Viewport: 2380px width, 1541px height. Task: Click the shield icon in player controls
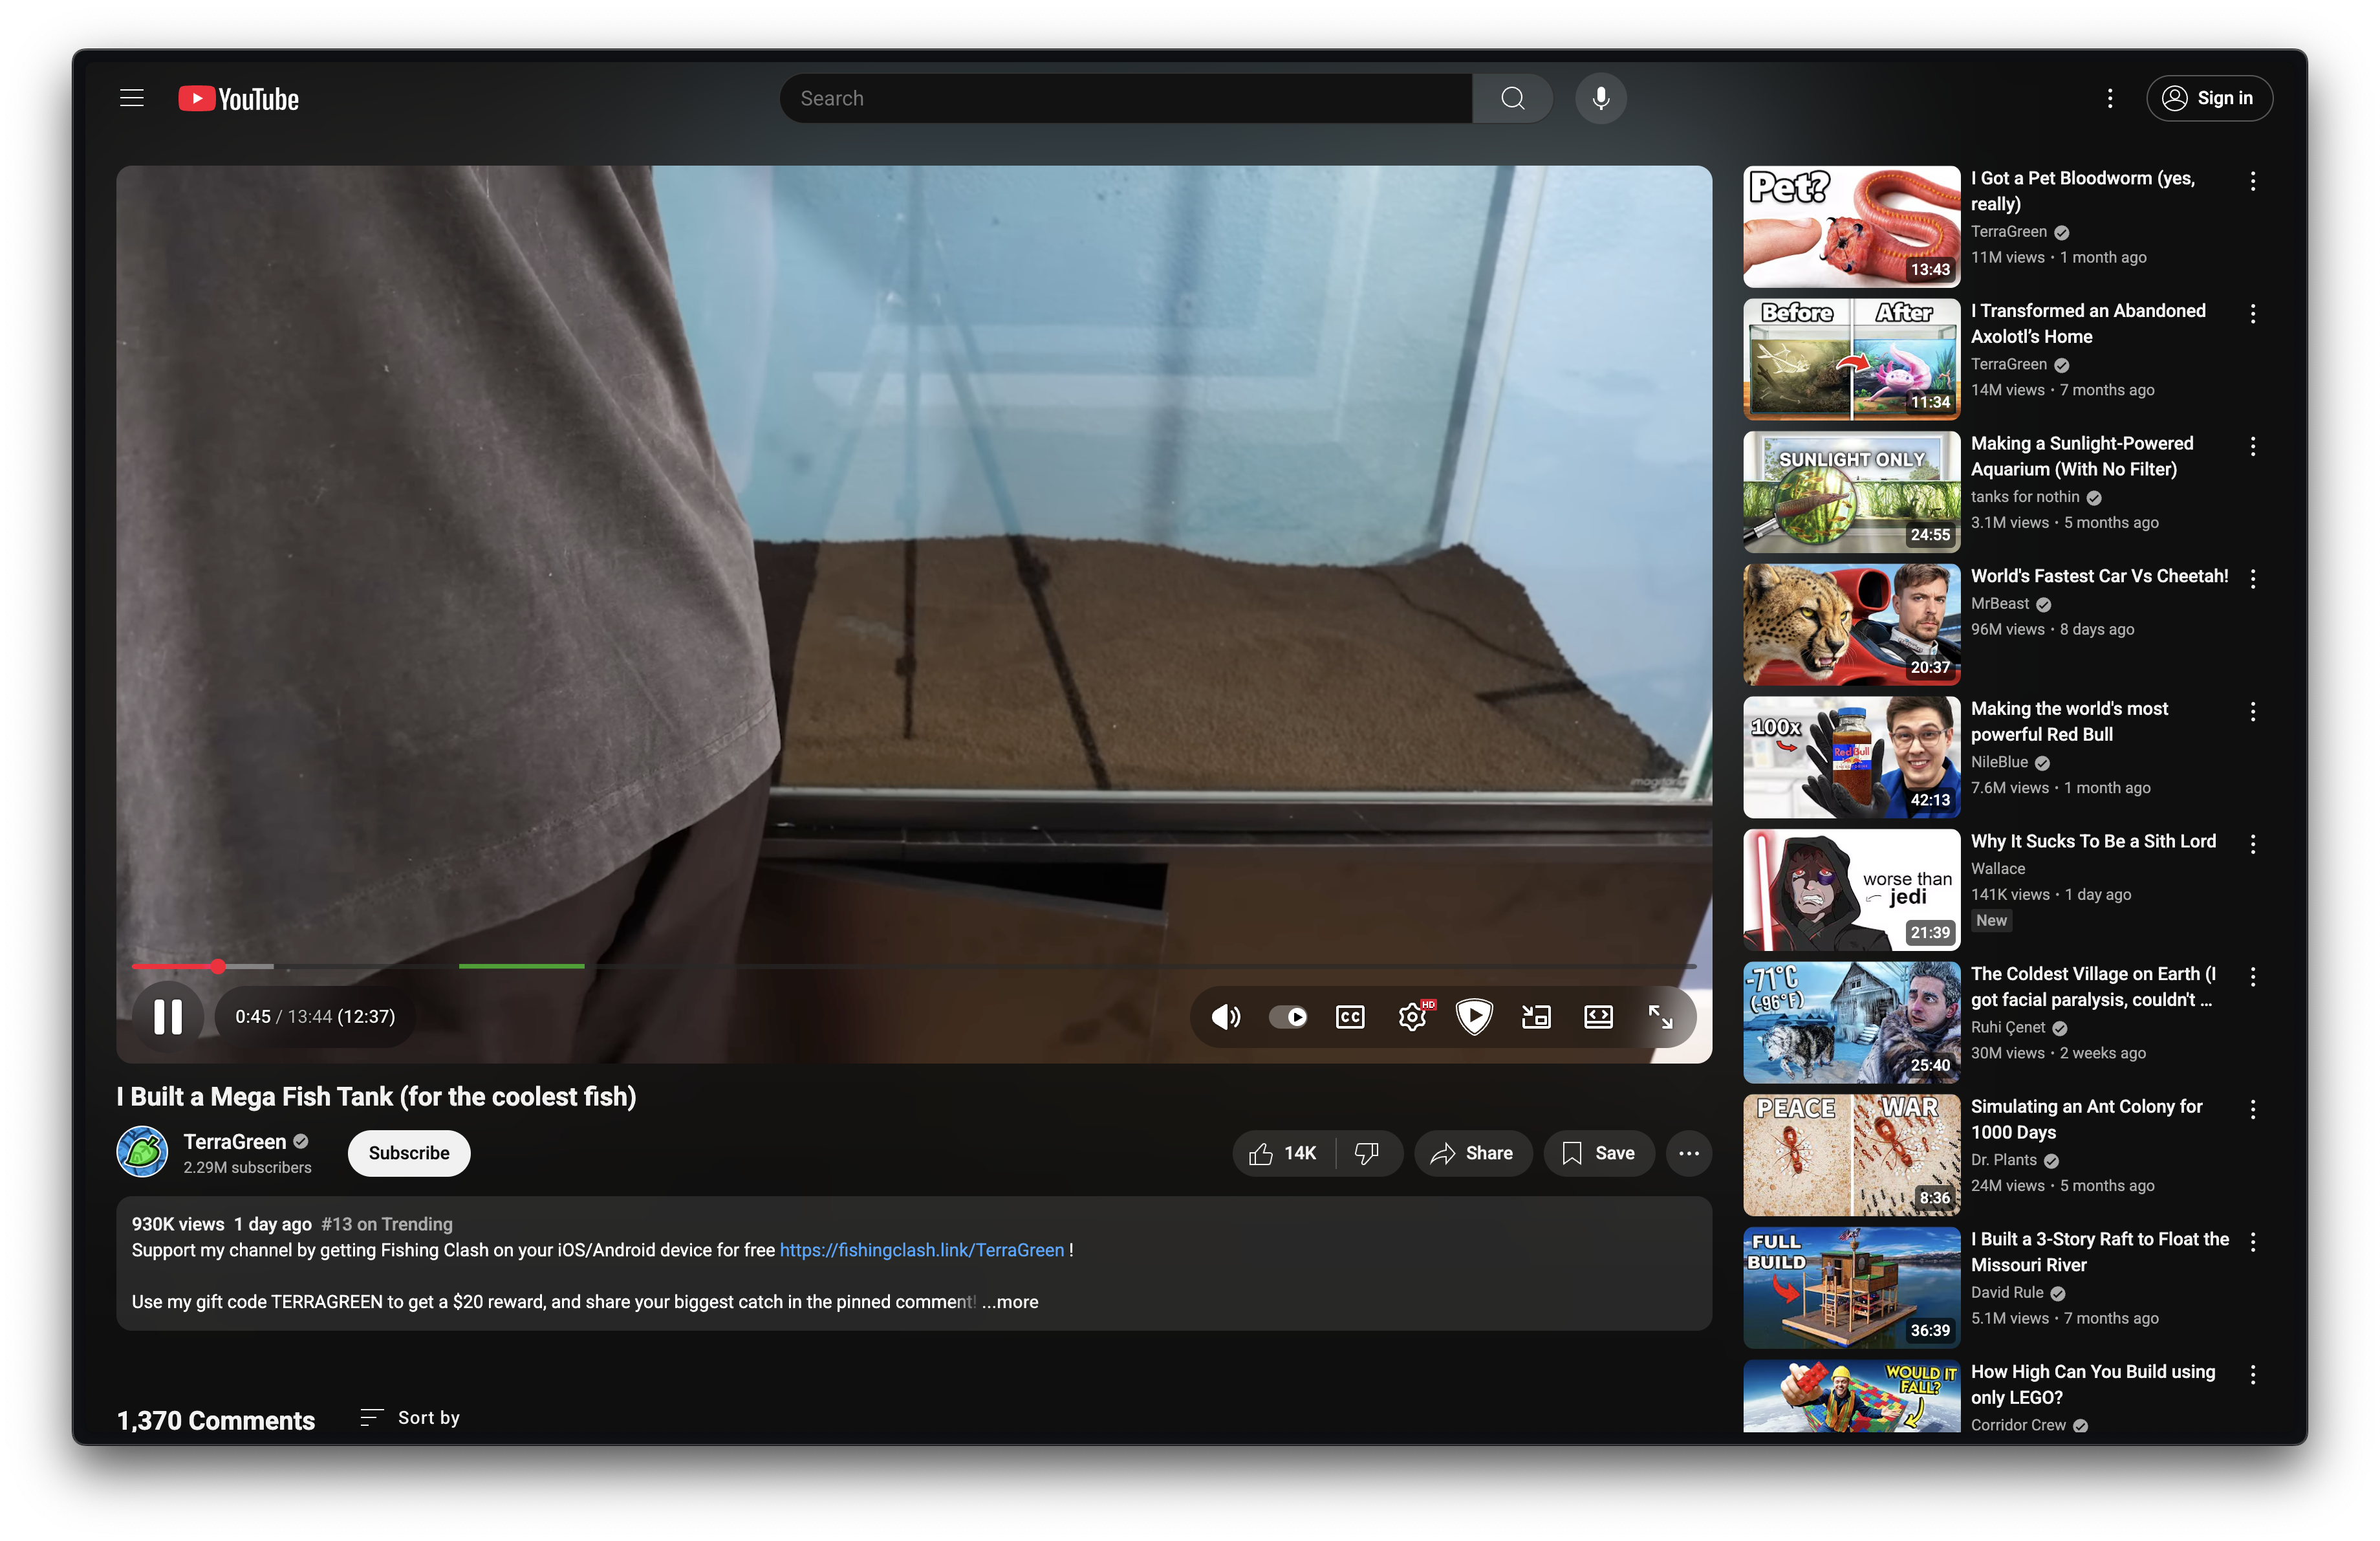(1474, 1017)
